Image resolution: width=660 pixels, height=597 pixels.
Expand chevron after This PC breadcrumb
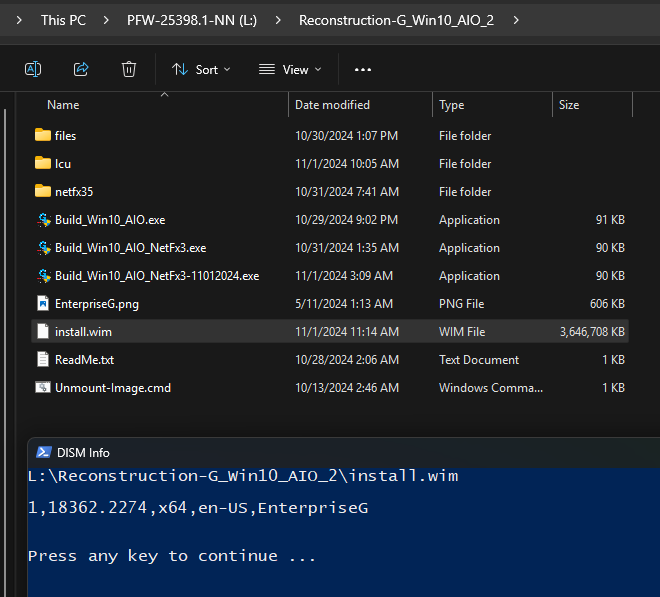tap(106, 20)
